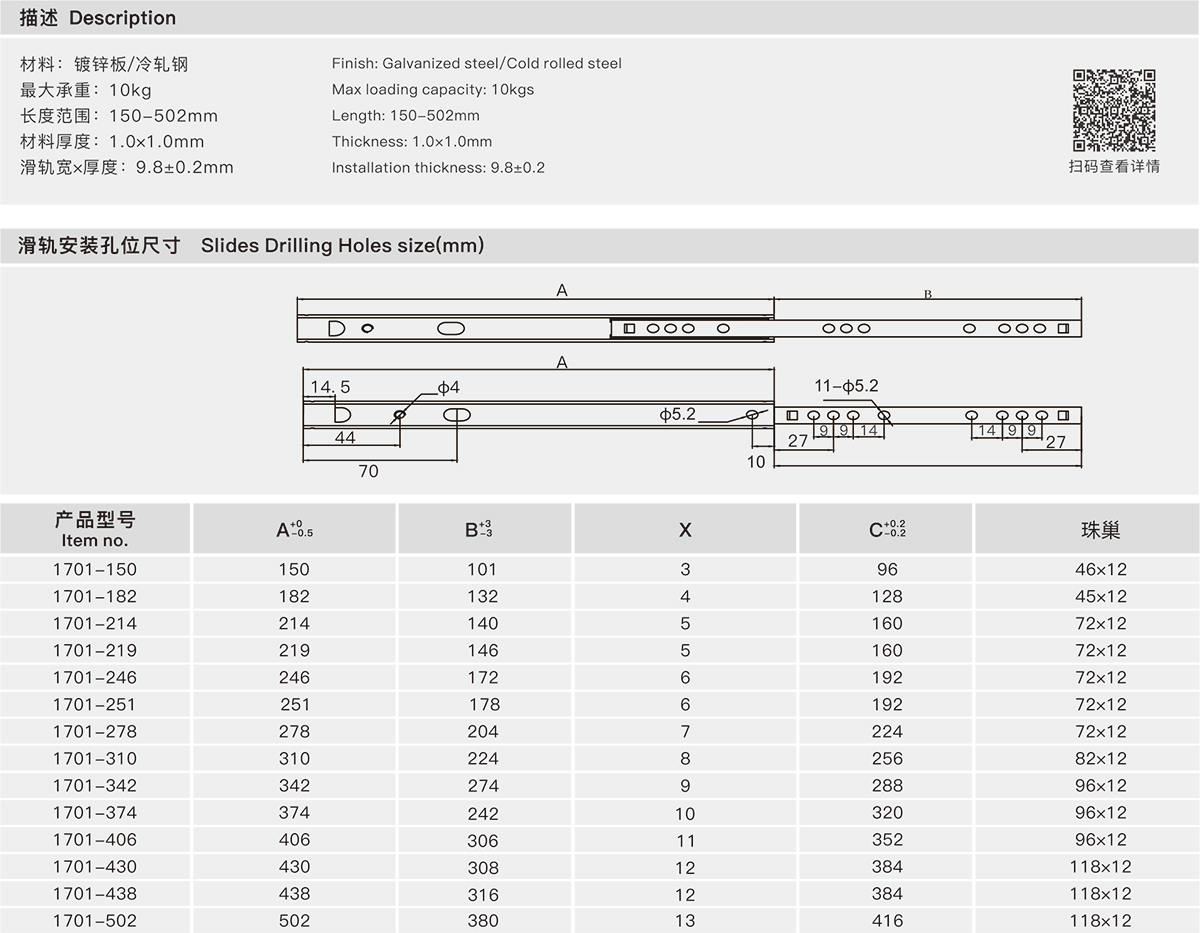
Task: Select item number '1701-214'
Action: click(x=95, y=623)
